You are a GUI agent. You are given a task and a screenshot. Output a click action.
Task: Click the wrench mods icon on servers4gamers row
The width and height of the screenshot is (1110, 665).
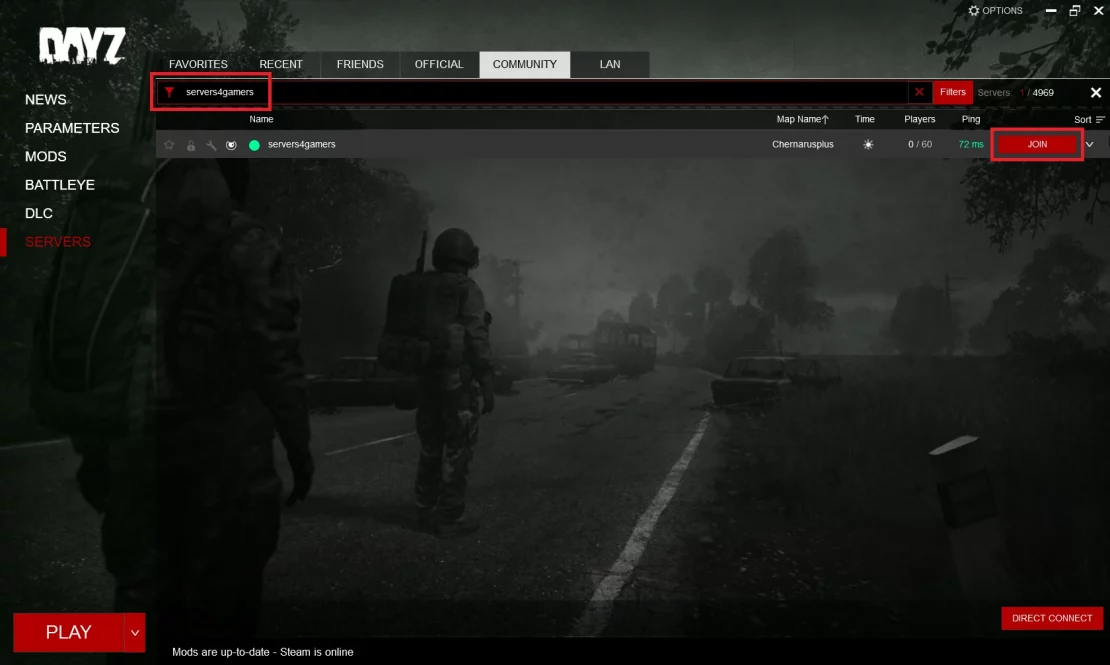point(211,145)
